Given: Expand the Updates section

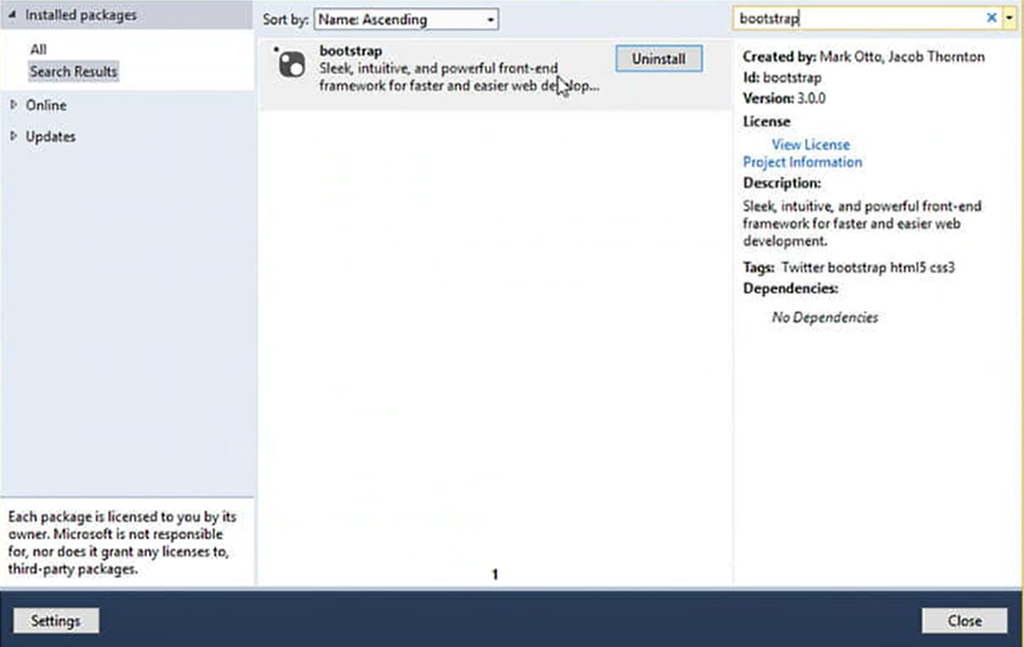Looking at the screenshot, I should pyautogui.click(x=13, y=136).
